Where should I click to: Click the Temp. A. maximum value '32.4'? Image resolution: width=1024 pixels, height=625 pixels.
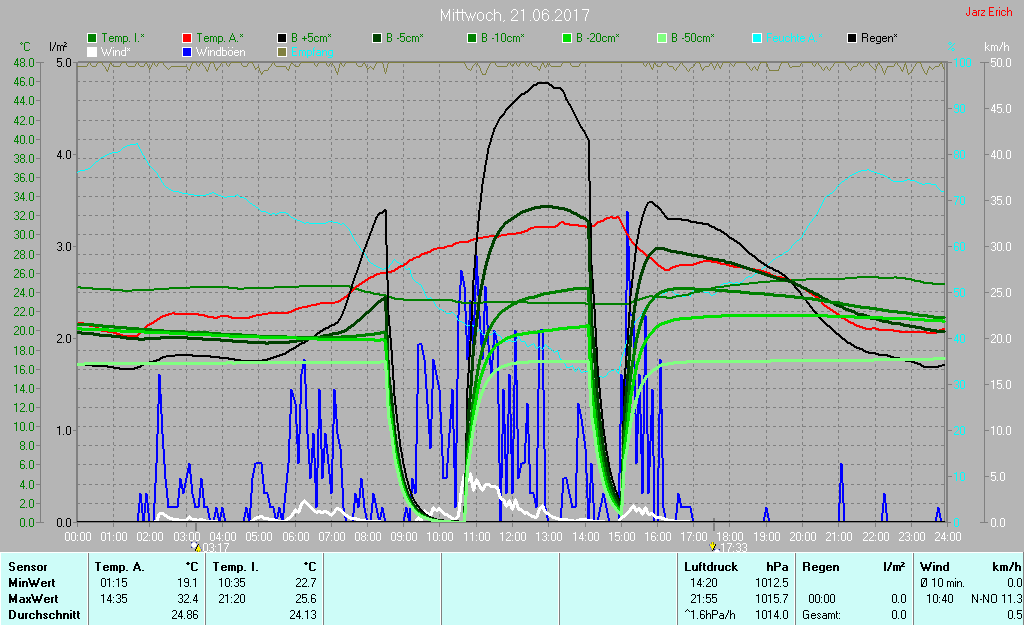pos(187,598)
